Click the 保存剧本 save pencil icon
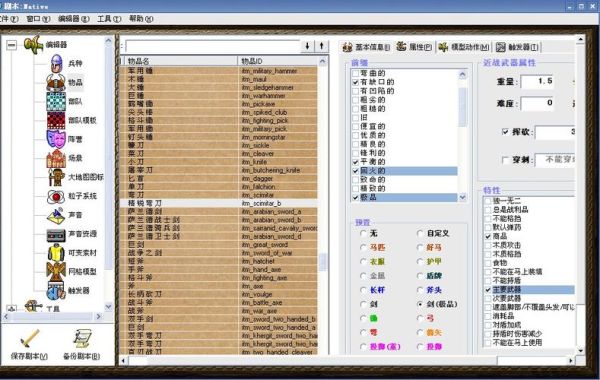This screenshot has width=600, height=380. pyautogui.click(x=29, y=339)
